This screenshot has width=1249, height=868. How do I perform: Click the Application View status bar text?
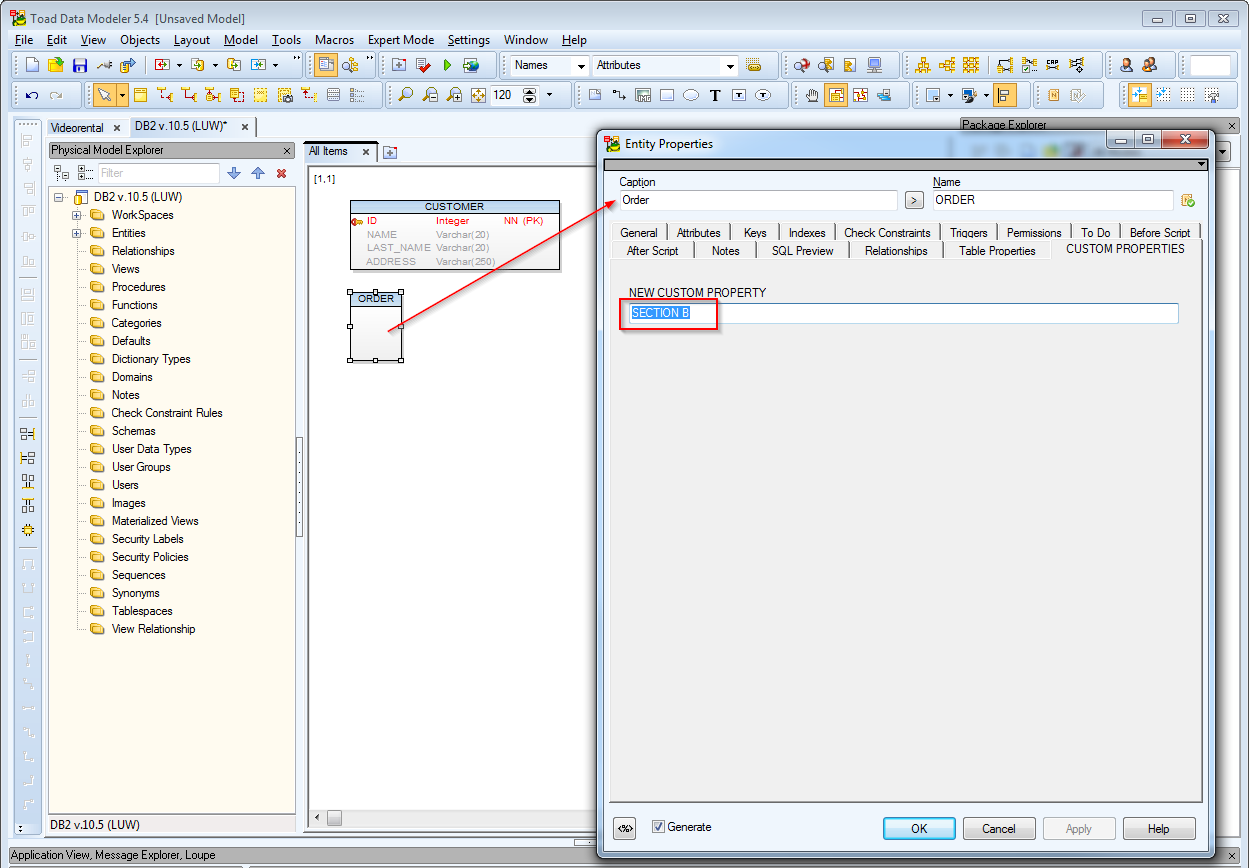(113, 855)
